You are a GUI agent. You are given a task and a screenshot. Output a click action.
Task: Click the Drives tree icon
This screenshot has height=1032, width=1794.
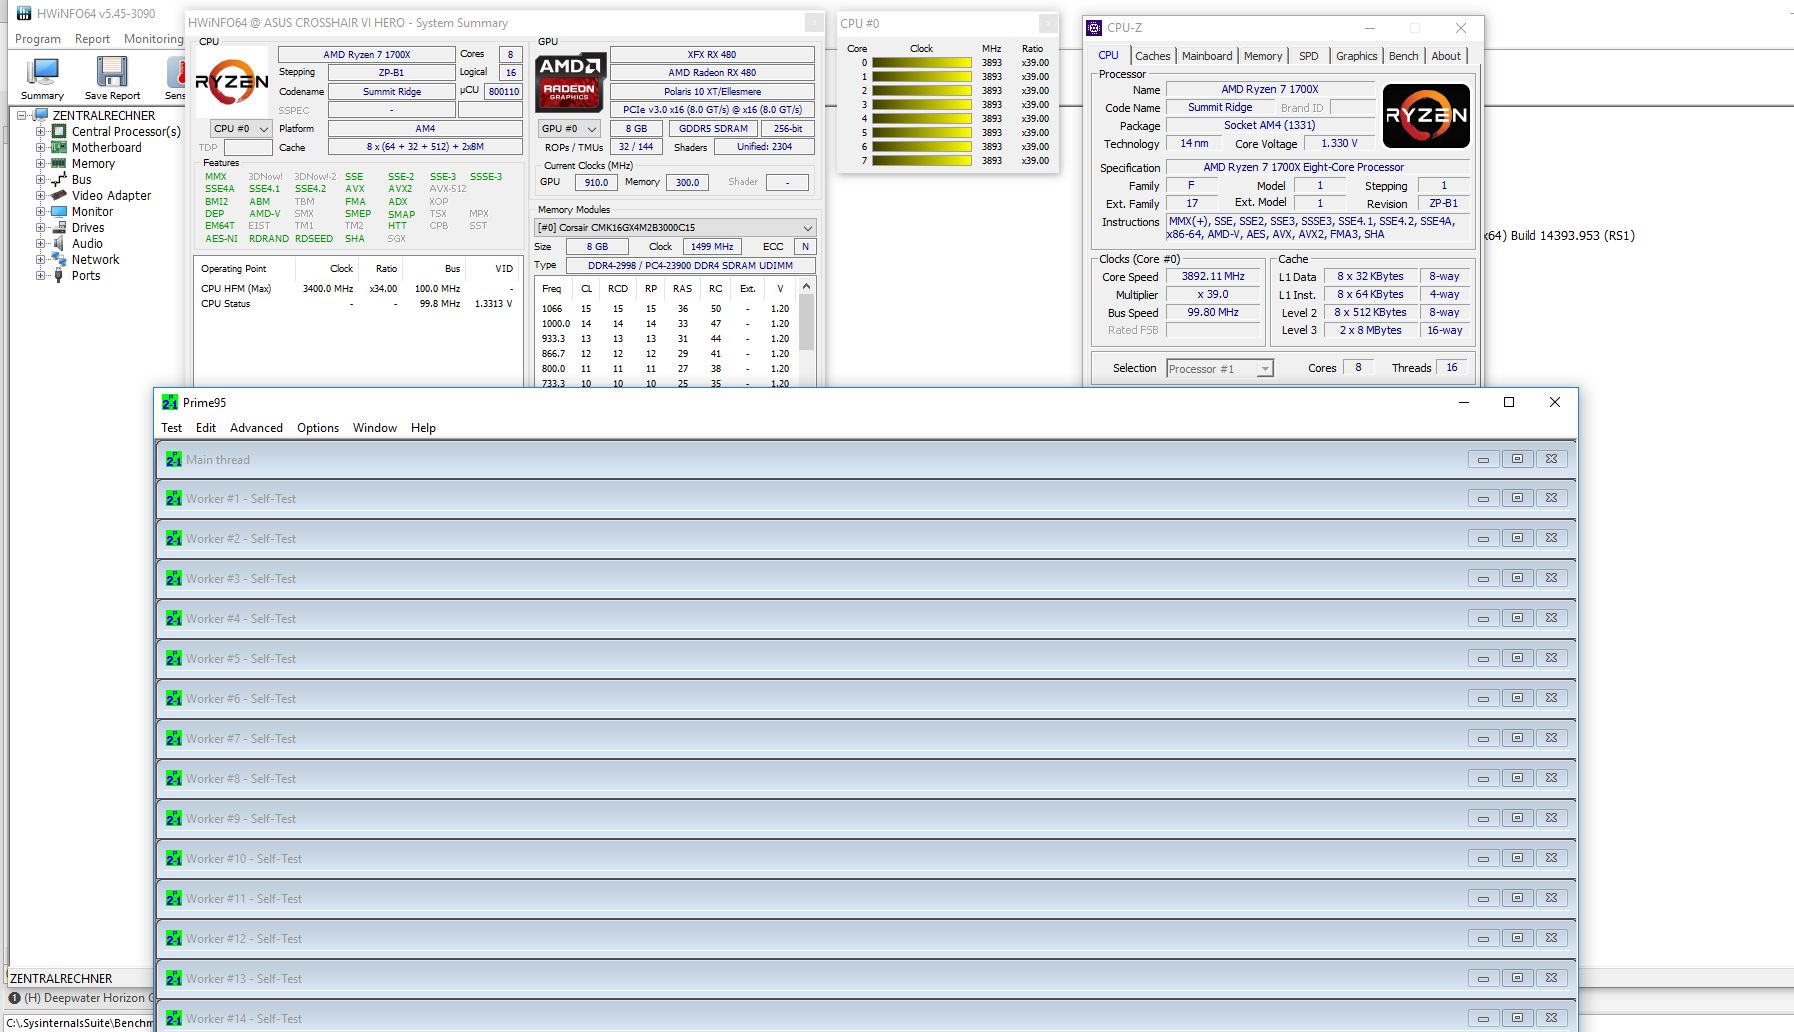coord(59,227)
